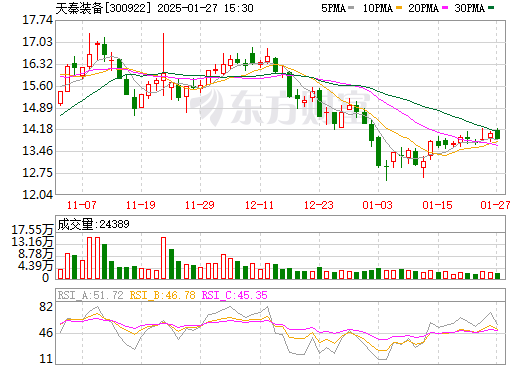Viewport: 520px width, 365px height.
Task: Click the 13.46 price axis label
Action: [x=37, y=151]
